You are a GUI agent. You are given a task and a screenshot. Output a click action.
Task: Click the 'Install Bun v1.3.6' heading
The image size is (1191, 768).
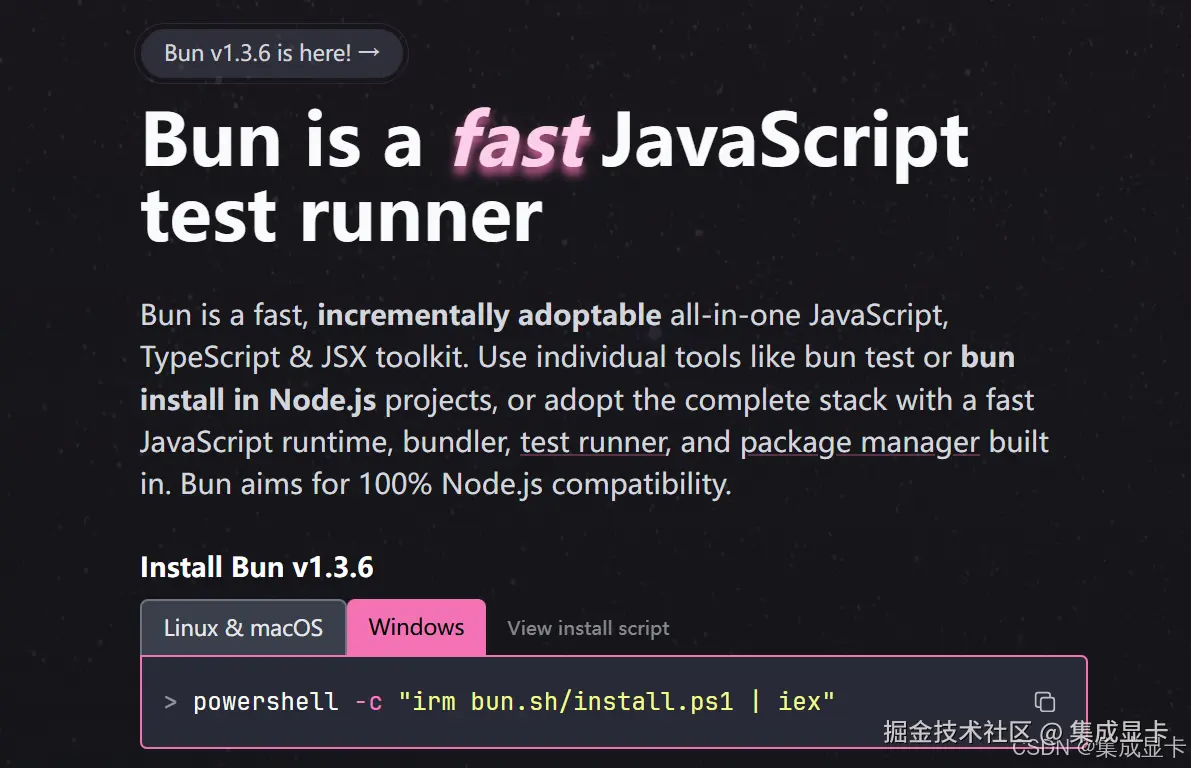tap(257, 567)
